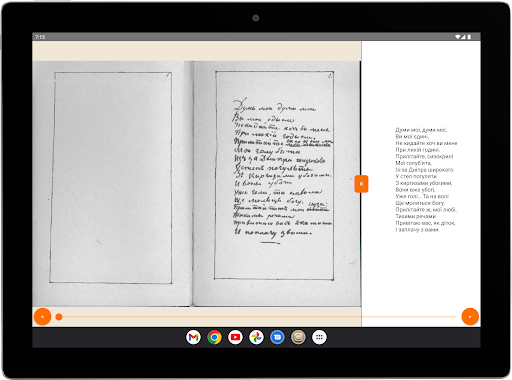
Task: Tap the battery indicator in the status bar
Action: coord(469,37)
